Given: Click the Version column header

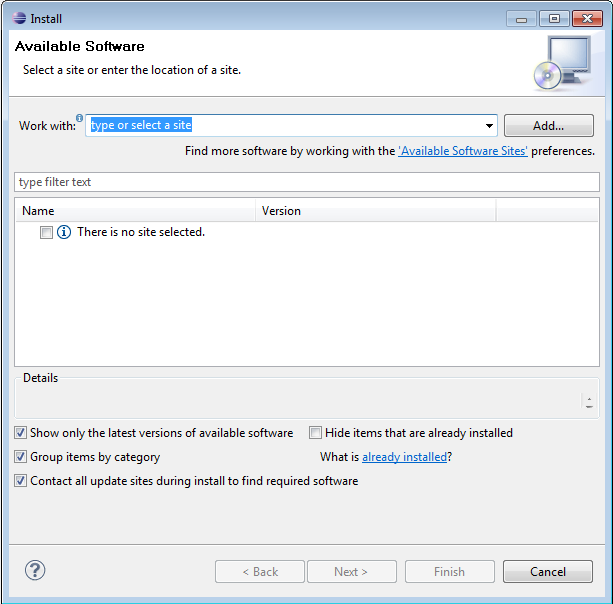Looking at the screenshot, I should pos(375,211).
